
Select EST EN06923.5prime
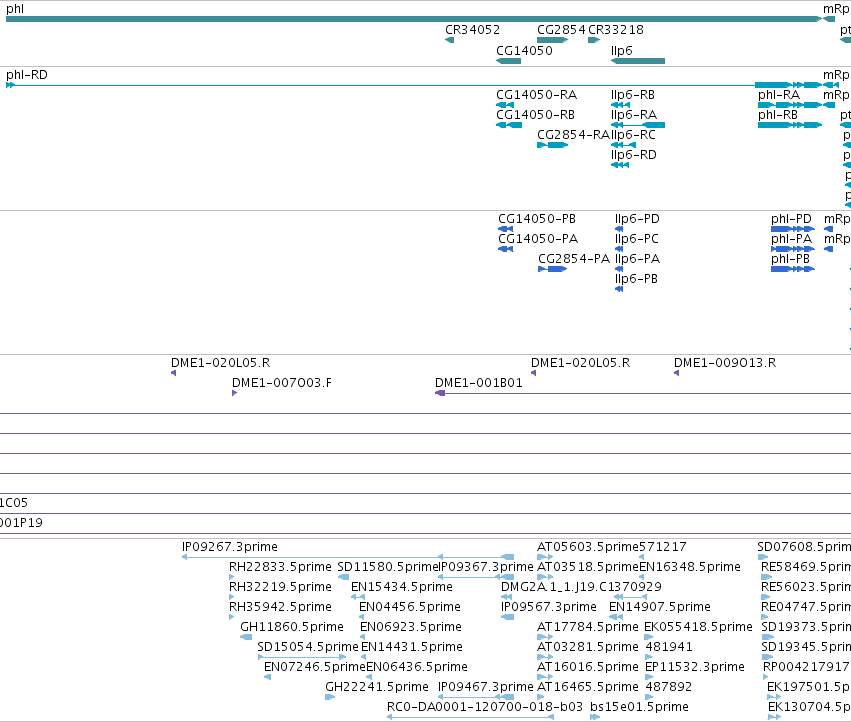pyautogui.click(x=411, y=627)
